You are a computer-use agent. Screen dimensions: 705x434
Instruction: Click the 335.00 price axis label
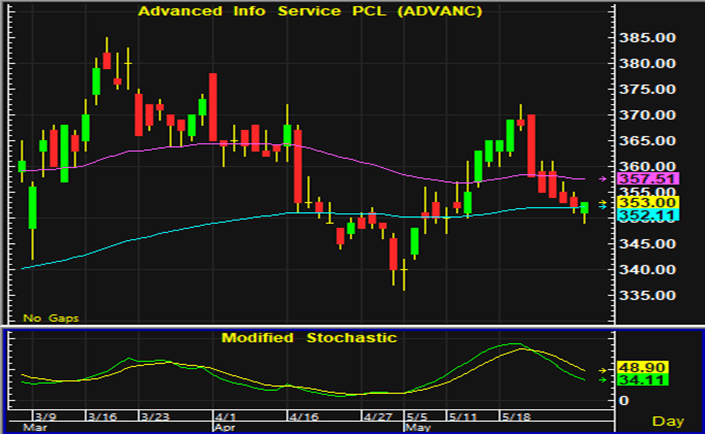tap(647, 295)
